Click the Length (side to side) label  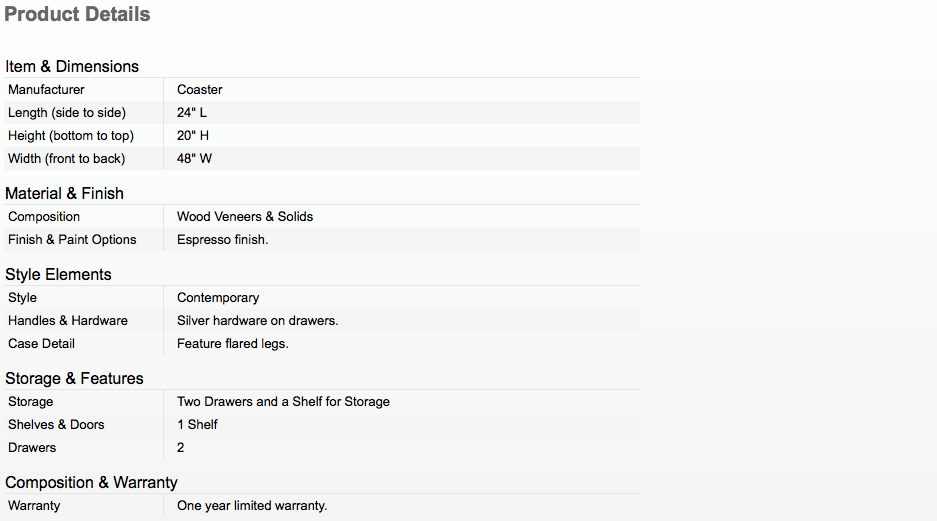[x=67, y=113]
